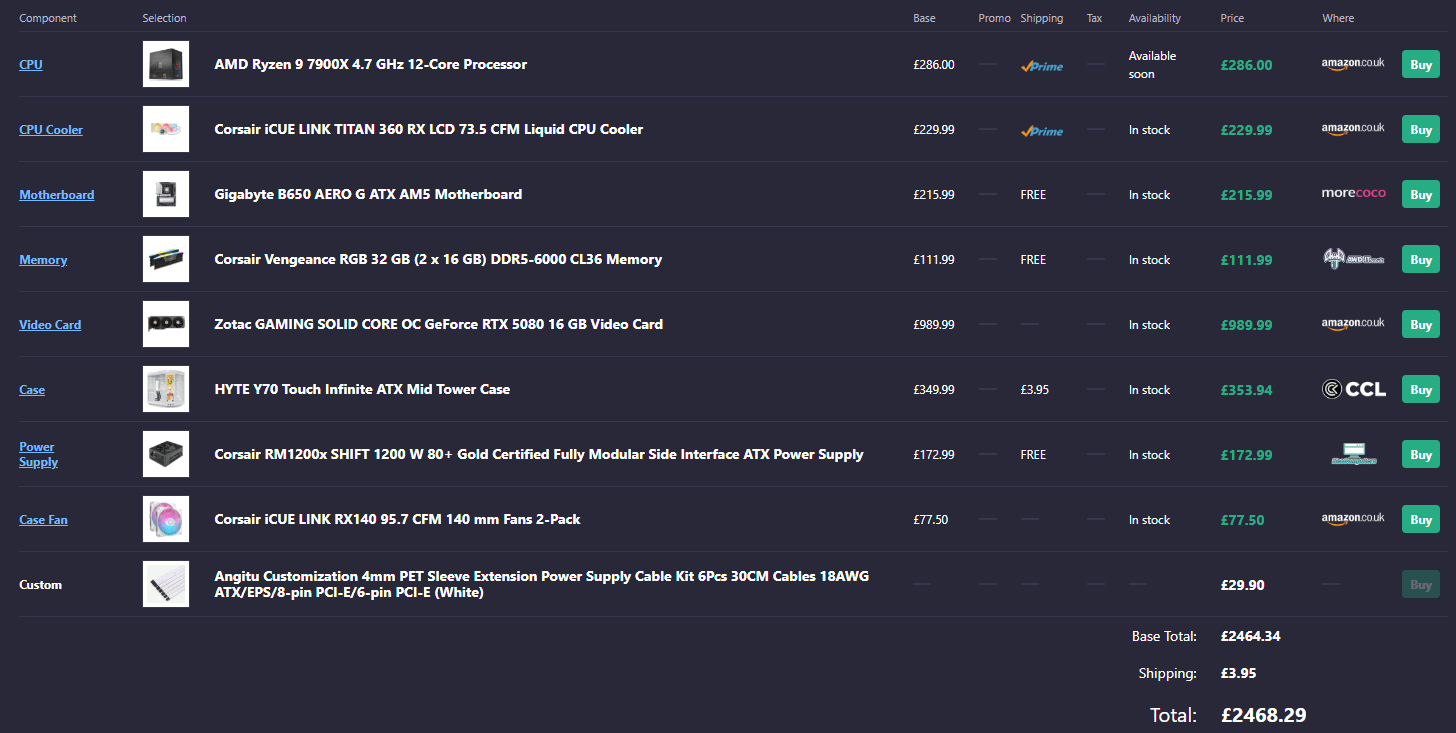Open the Power Supply category link
Image resolution: width=1456 pixels, height=733 pixels.
click(38, 454)
